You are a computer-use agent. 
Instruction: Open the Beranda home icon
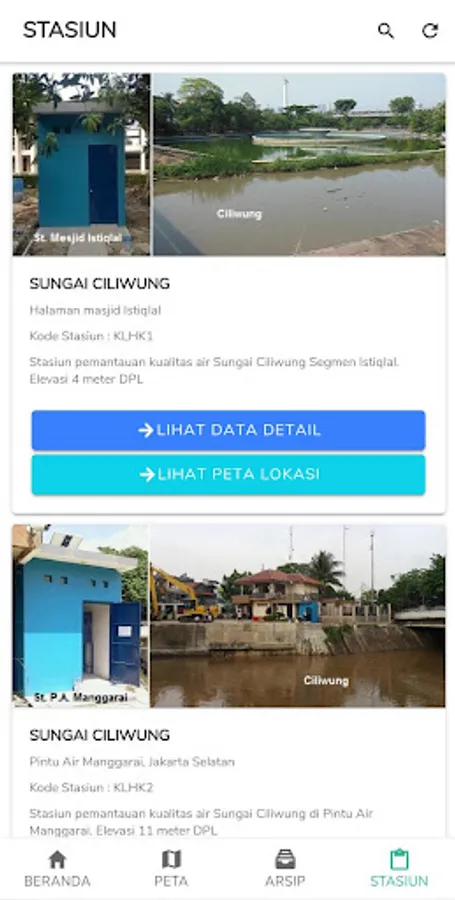click(57, 859)
